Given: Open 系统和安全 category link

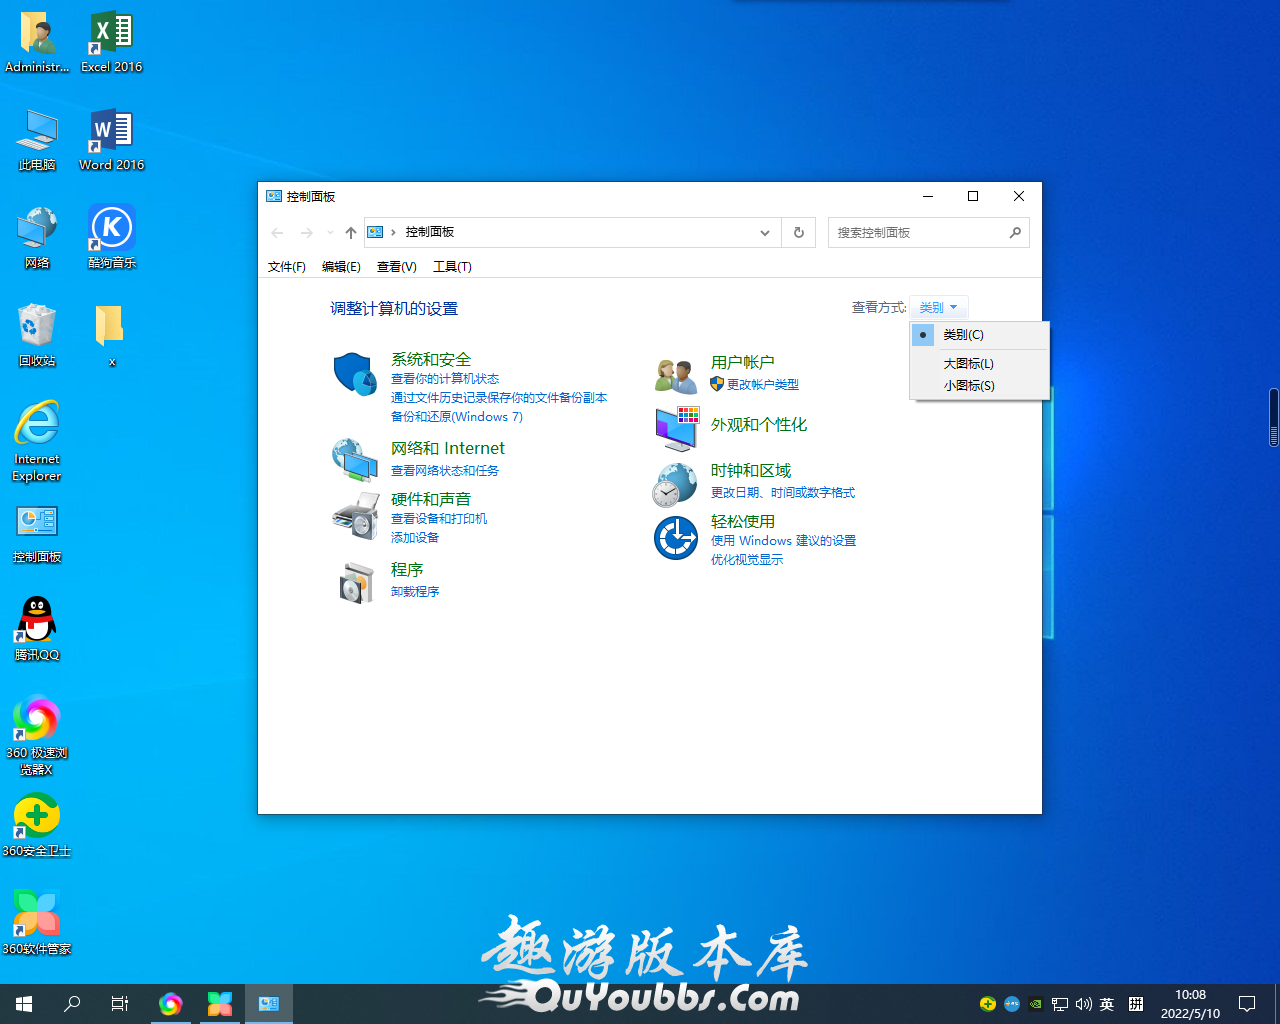Looking at the screenshot, I should click(x=431, y=359).
